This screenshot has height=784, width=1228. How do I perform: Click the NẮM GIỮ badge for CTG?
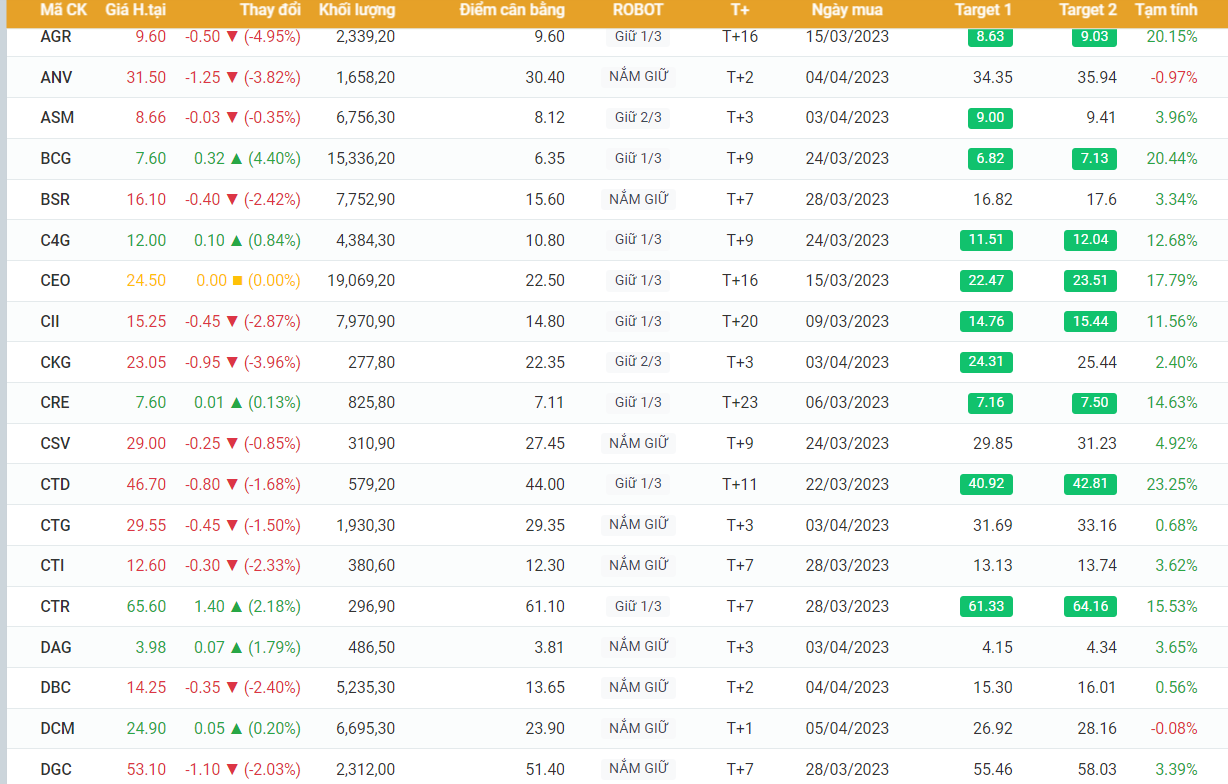(x=638, y=525)
